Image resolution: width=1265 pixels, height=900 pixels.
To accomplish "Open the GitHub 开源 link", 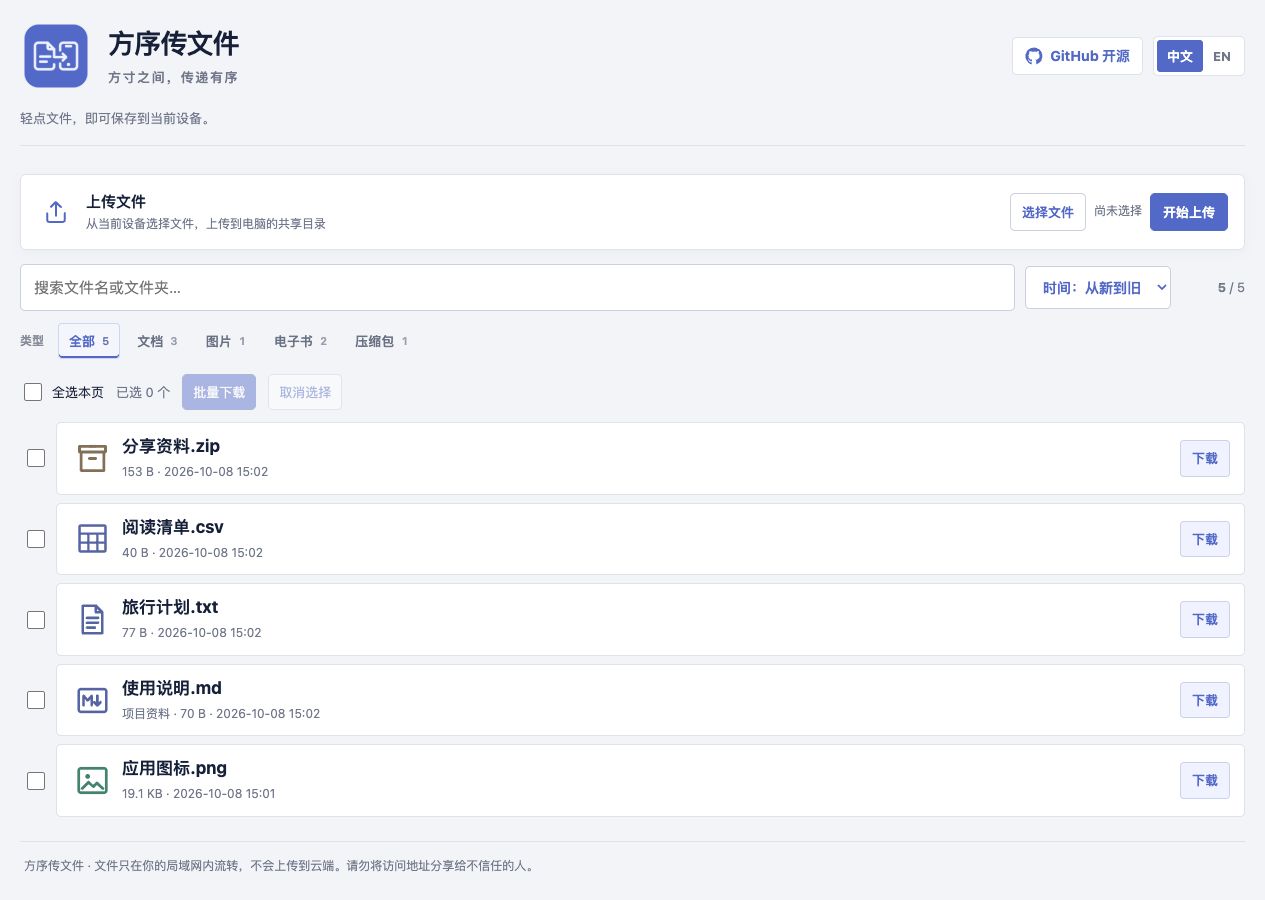I will [x=1077, y=56].
